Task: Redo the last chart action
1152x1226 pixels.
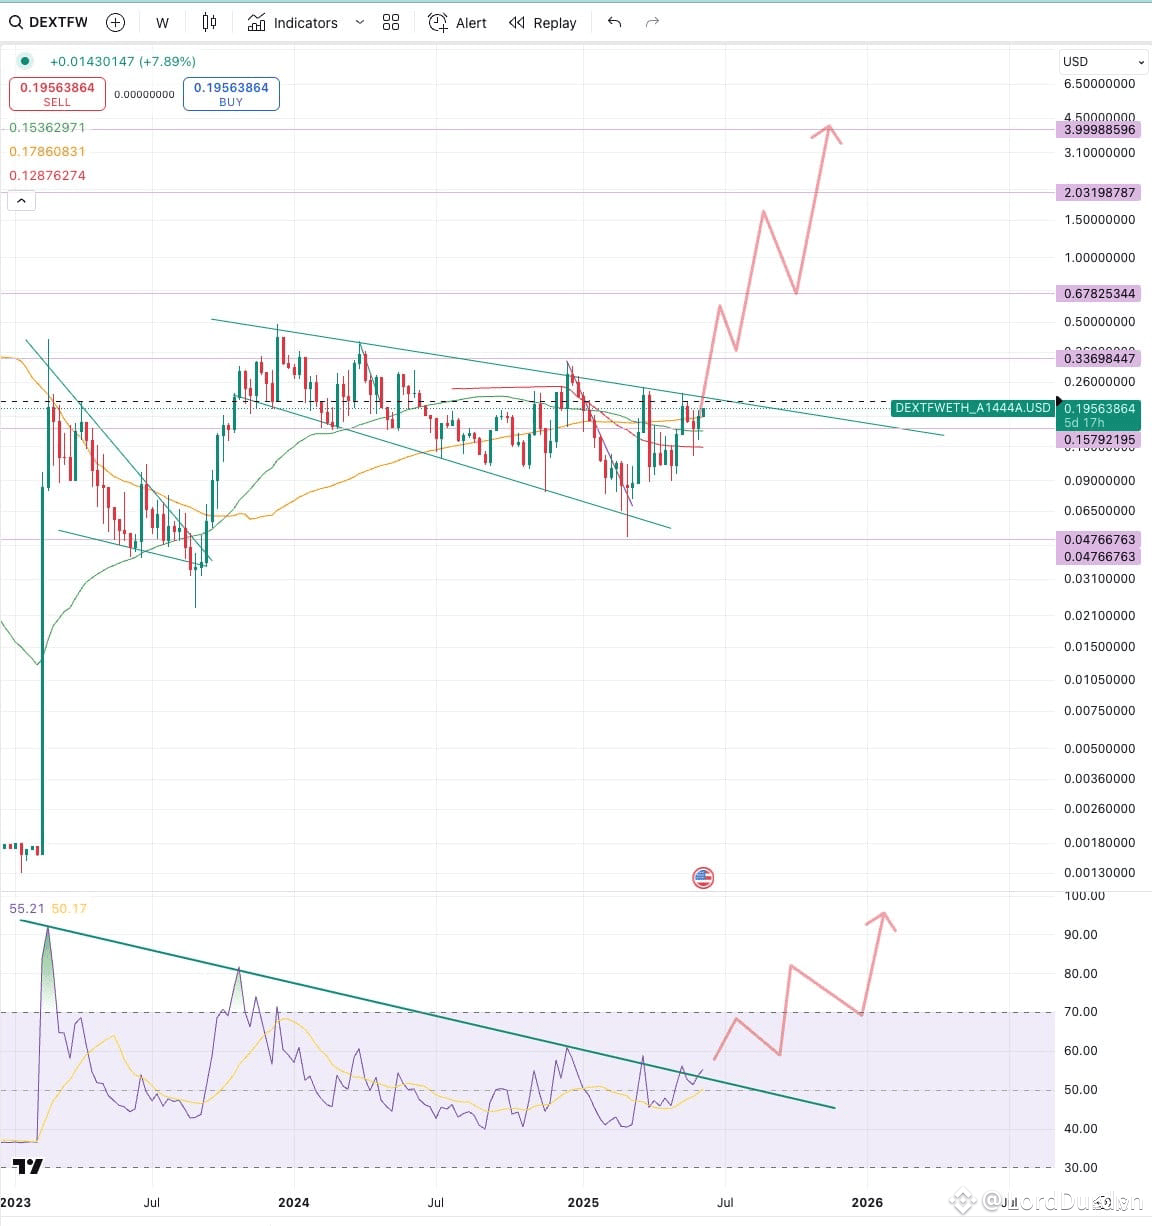Action: [x=653, y=22]
